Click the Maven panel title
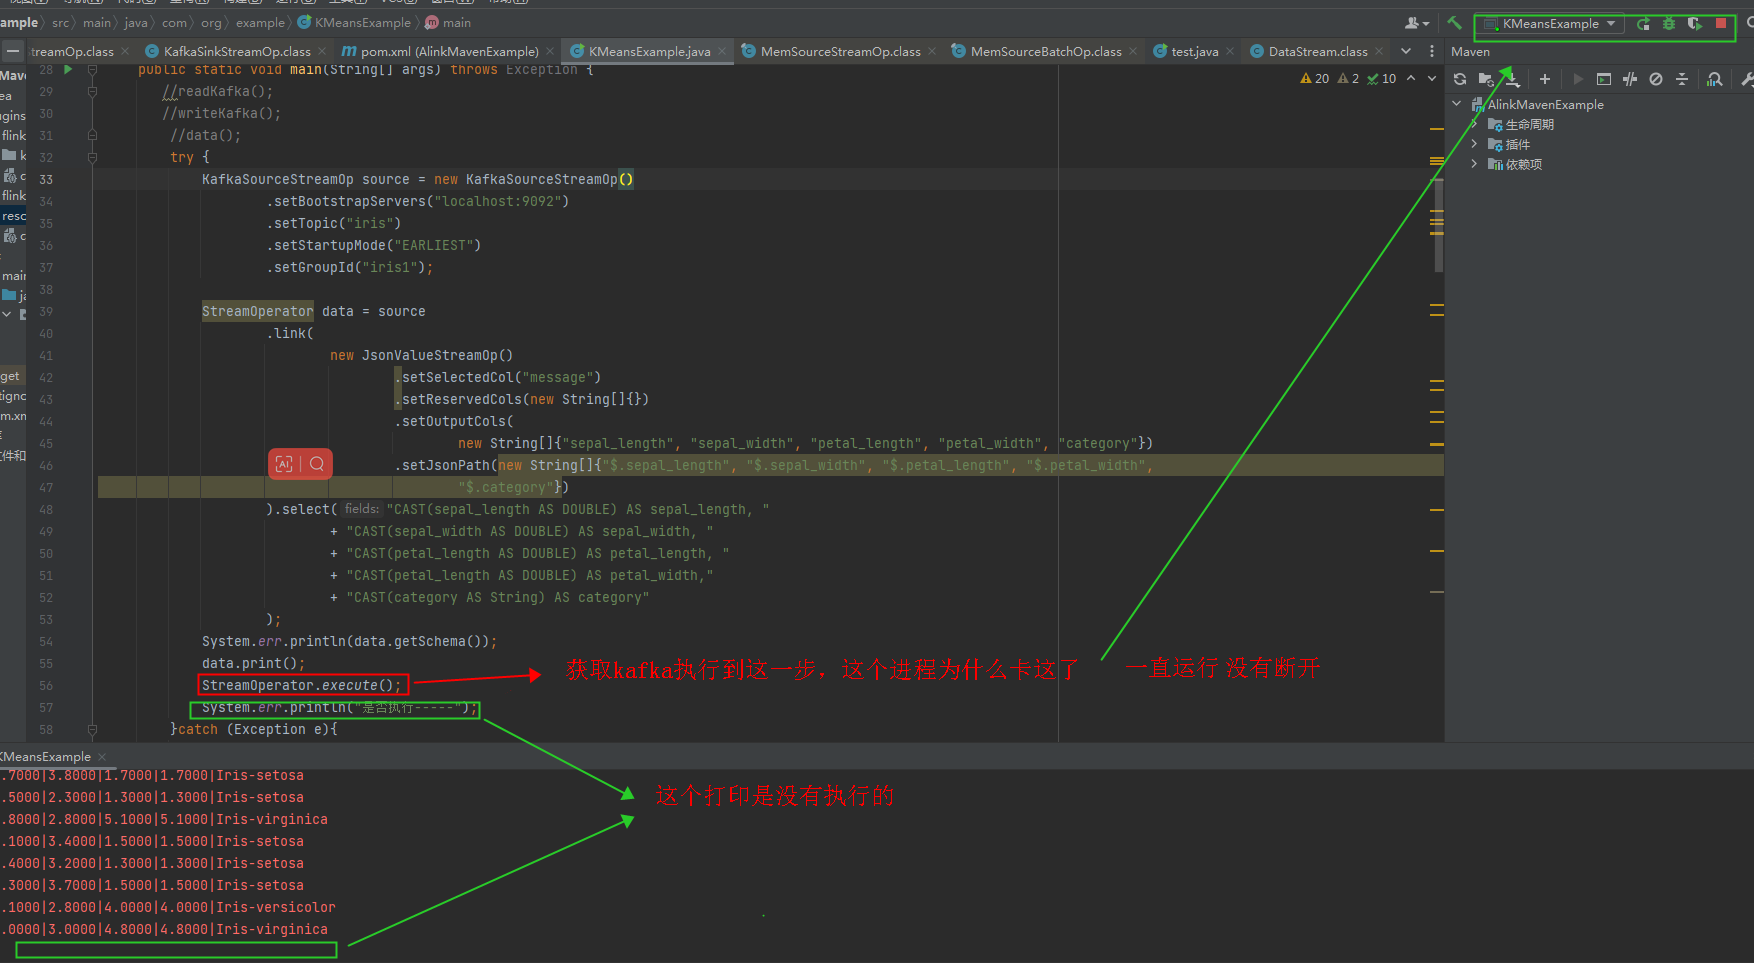The image size is (1754, 963). [x=1470, y=52]
